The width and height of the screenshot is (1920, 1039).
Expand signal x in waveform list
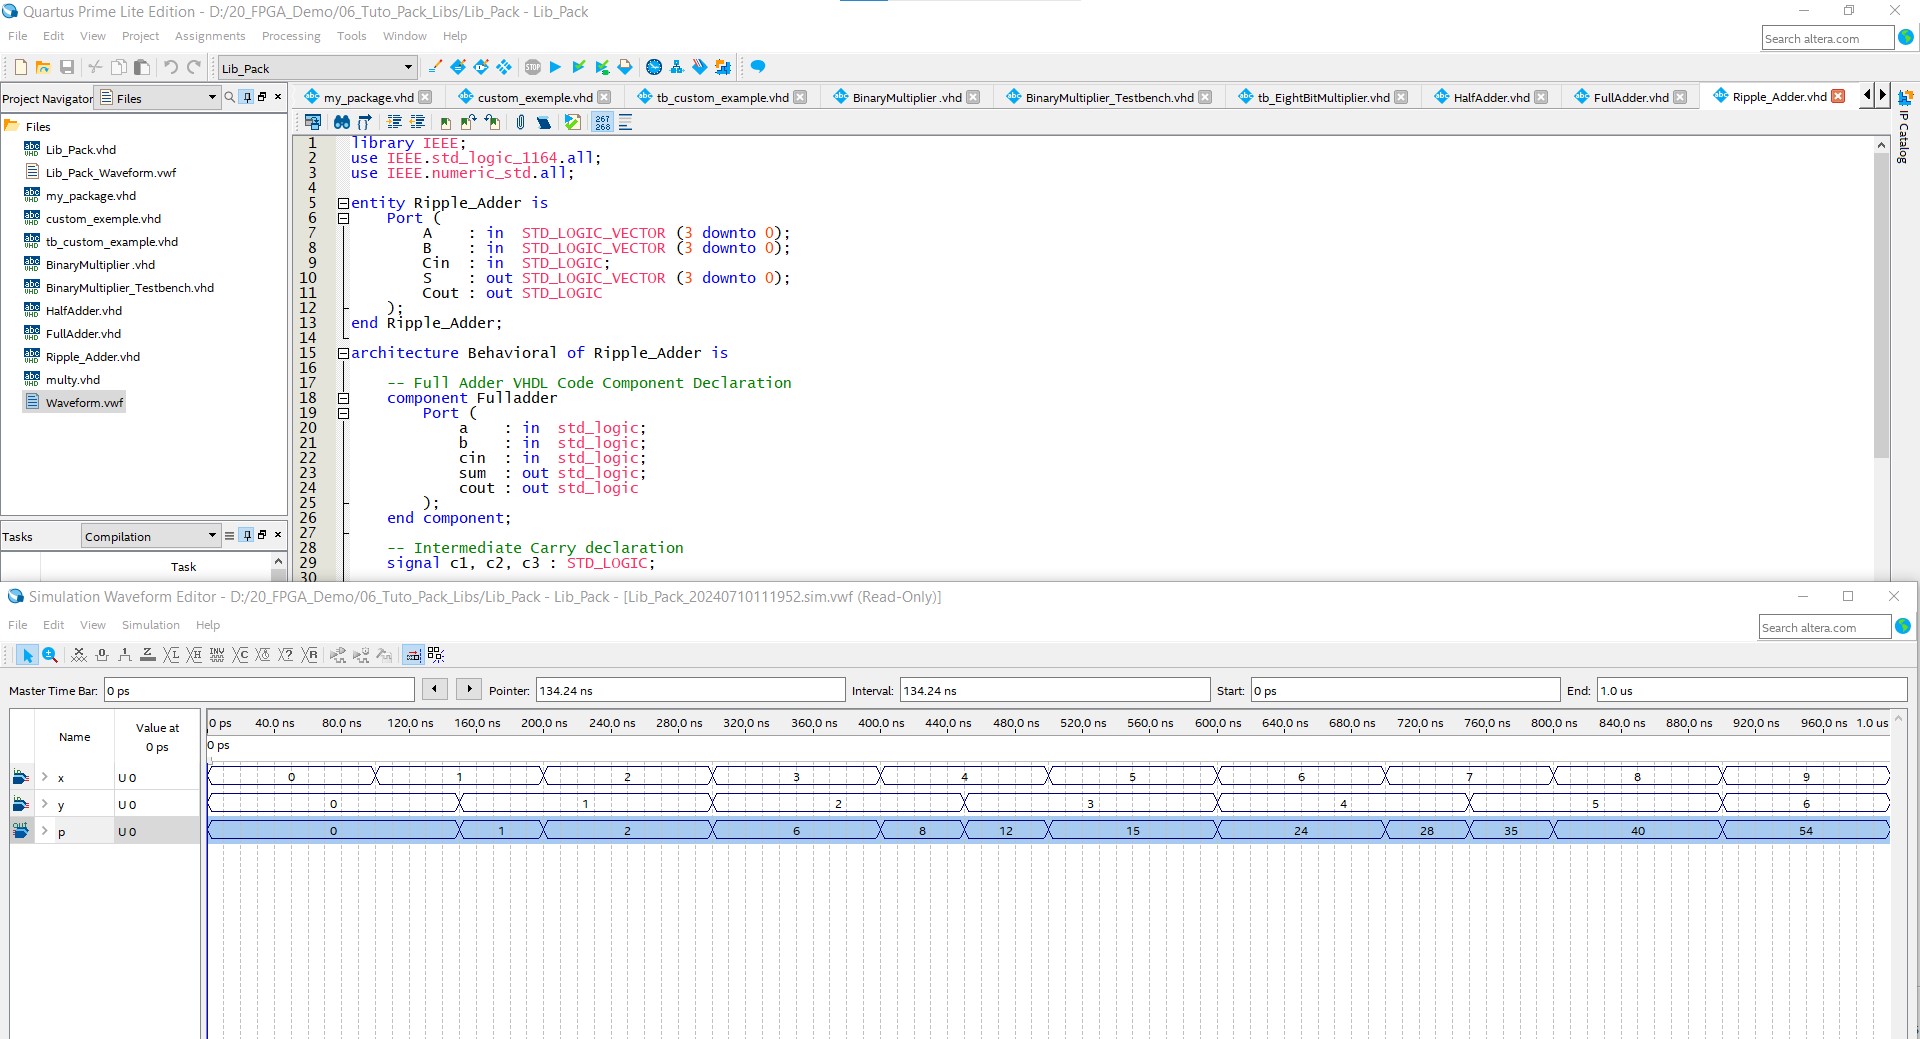coord(45,777)
